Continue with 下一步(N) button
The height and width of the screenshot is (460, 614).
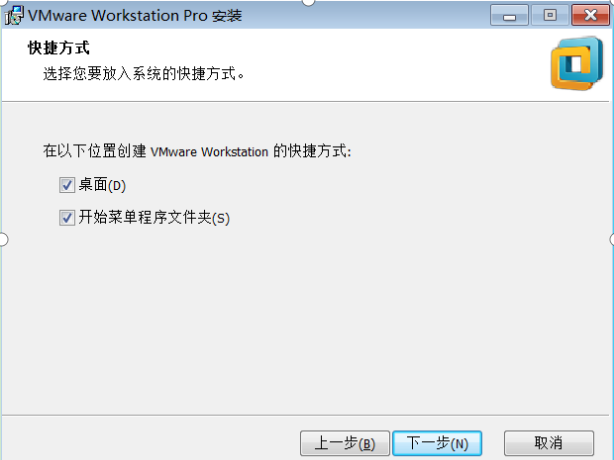437,443
